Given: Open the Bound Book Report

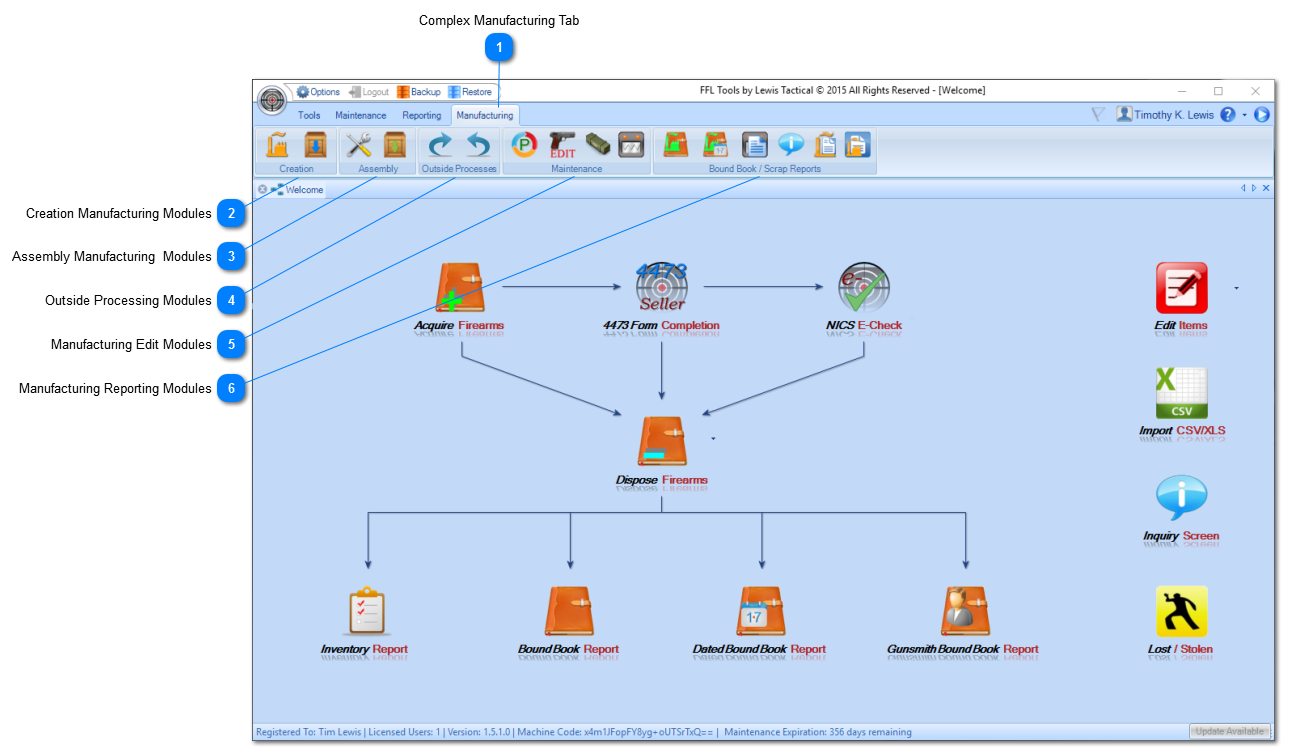Looking at the screenshot, I should [569, 621].
